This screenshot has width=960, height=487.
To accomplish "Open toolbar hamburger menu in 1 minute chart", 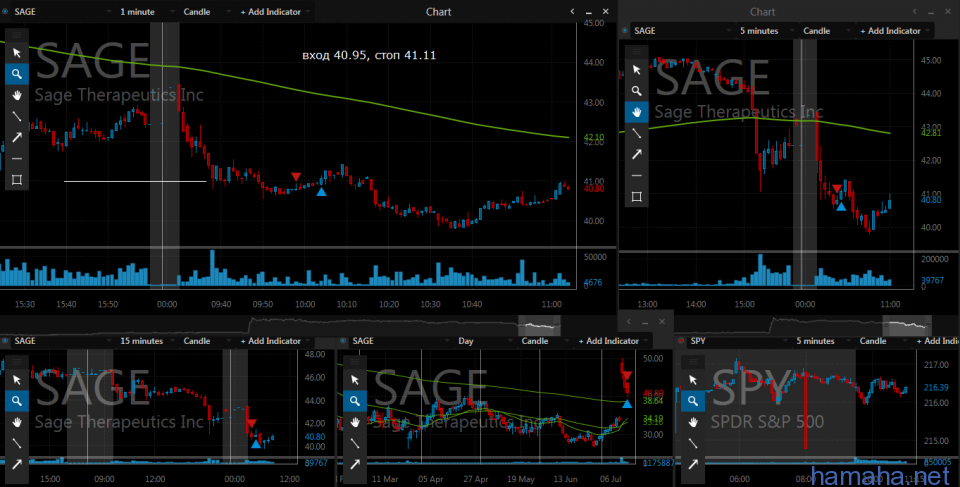I will click(x=17, y=35).
